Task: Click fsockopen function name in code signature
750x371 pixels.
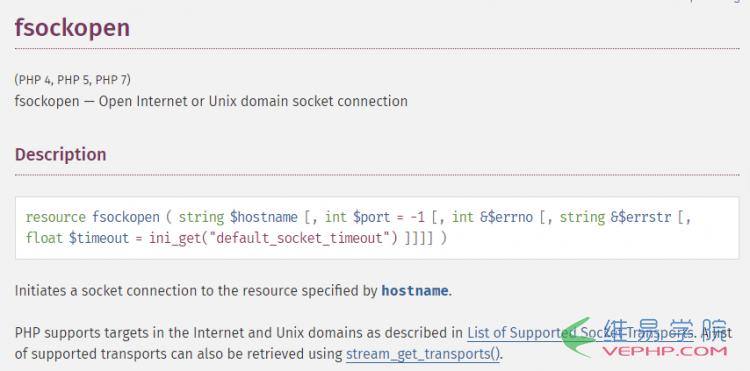Action: point(126,218)
